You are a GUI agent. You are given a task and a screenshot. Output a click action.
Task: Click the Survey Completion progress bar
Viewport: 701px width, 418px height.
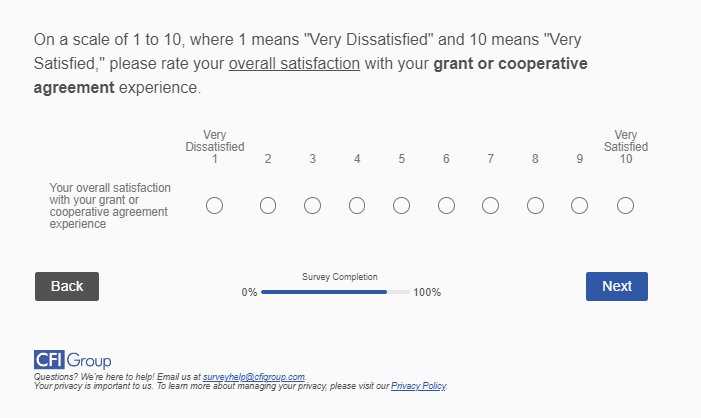pyautogui.click(x=335, y=292)
